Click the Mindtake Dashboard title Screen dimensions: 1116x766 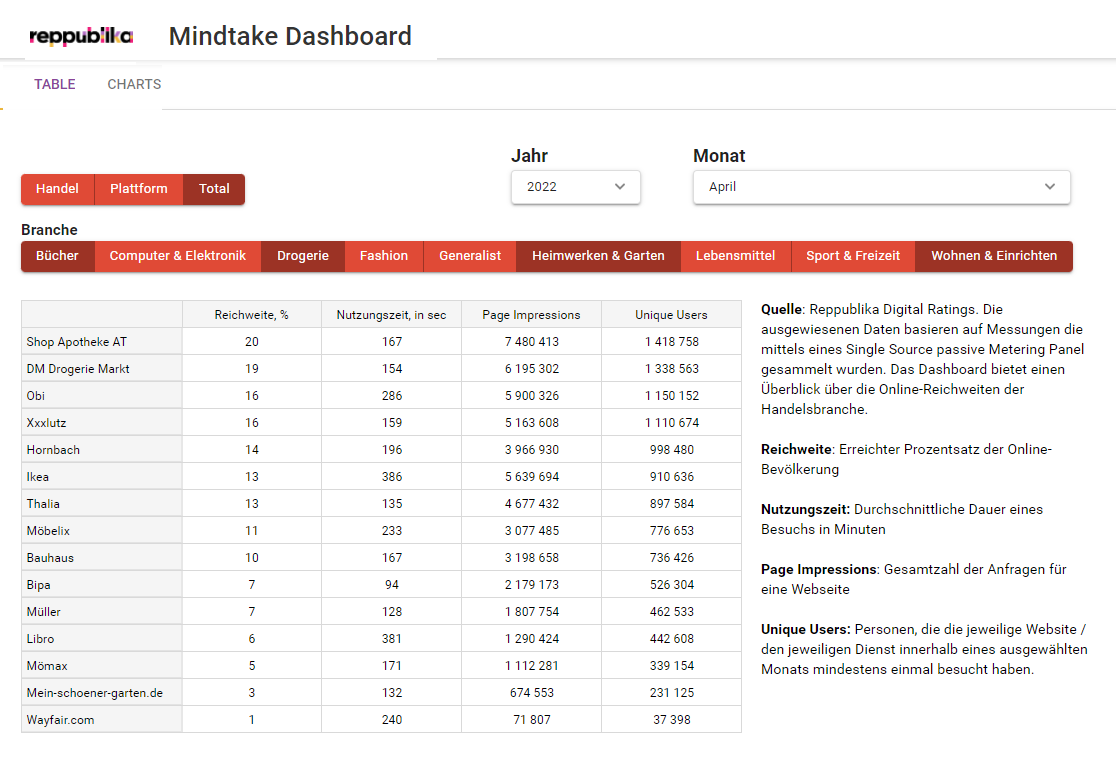290,36
